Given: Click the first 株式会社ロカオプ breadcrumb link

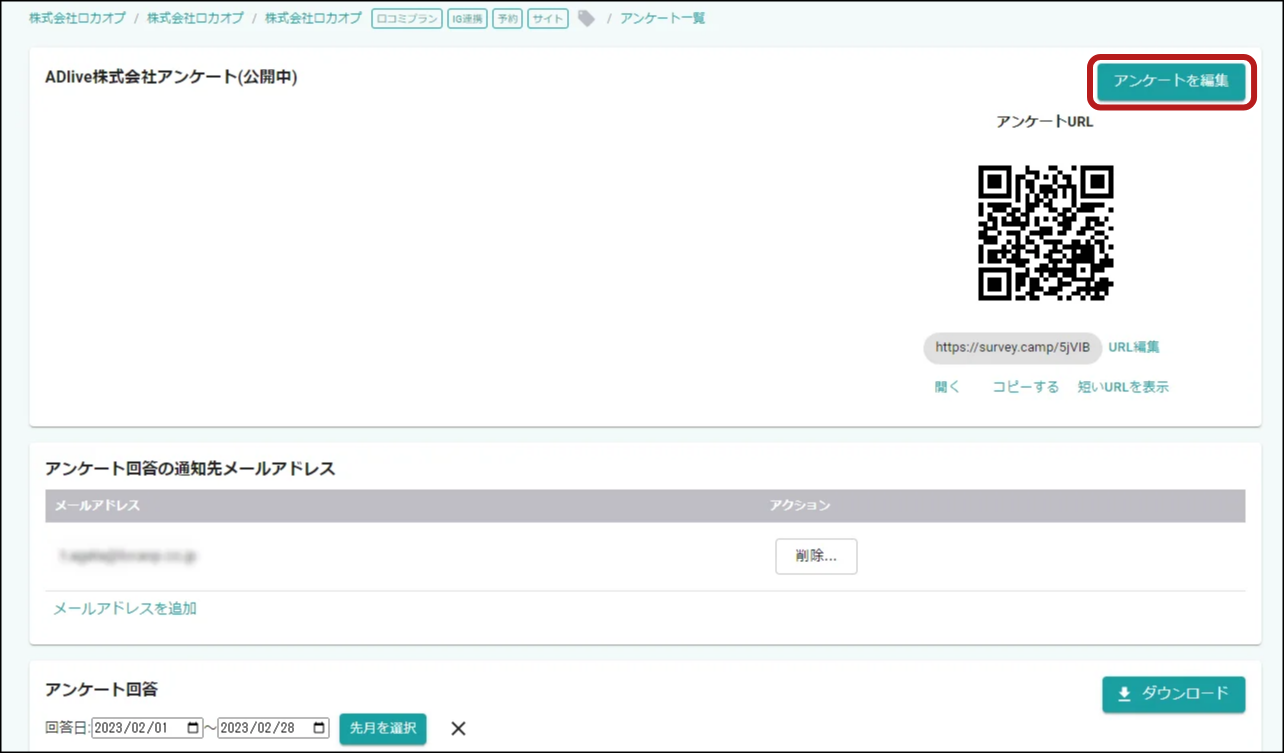Looking at the screenshot, I should [77, 18].
